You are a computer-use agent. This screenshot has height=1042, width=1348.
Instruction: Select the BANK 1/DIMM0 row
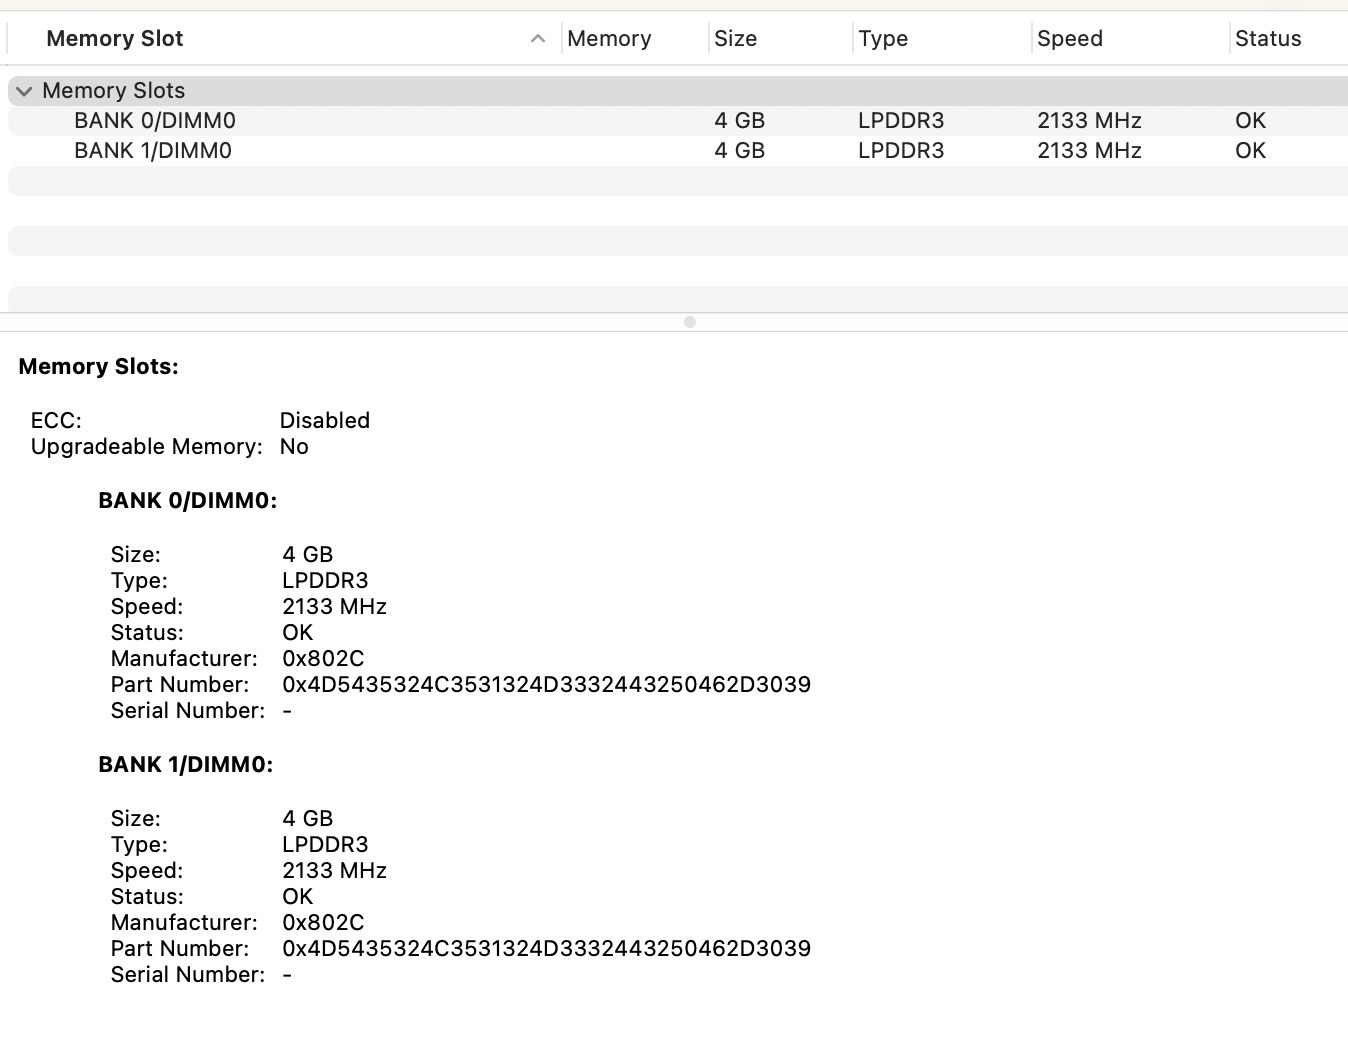(678, 151)
